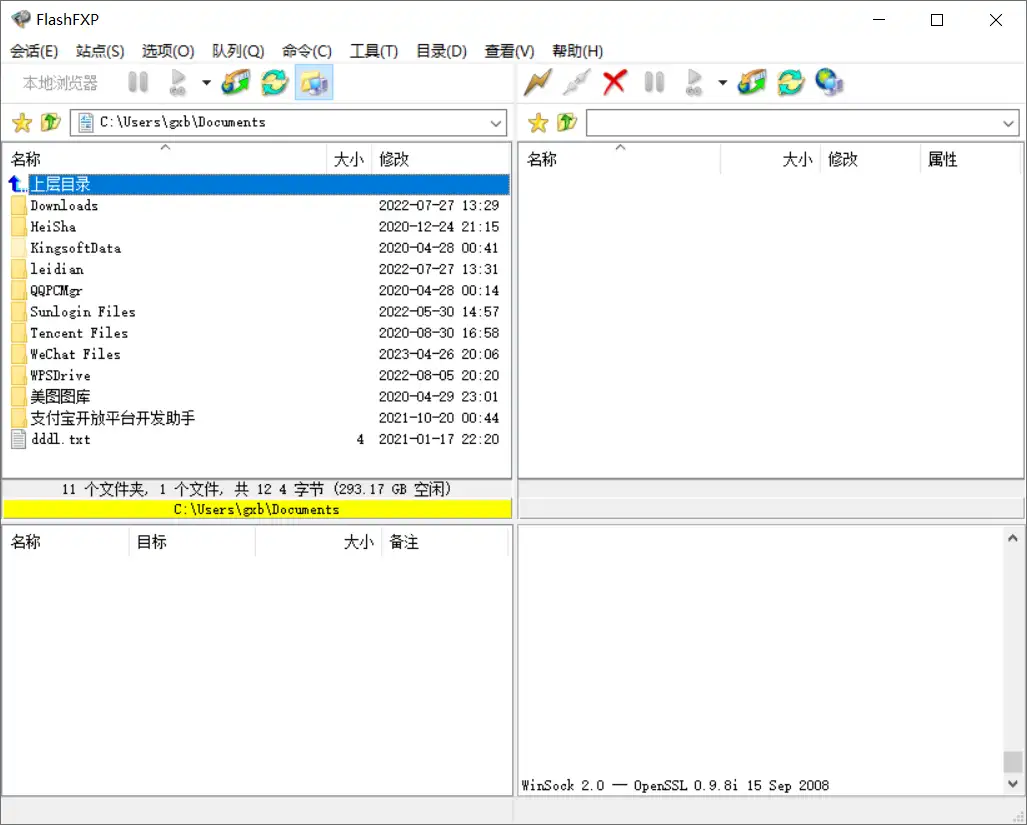Disconnect from server using the red X icon
This screenshot has height=825, width=1027.
(613, 82)
